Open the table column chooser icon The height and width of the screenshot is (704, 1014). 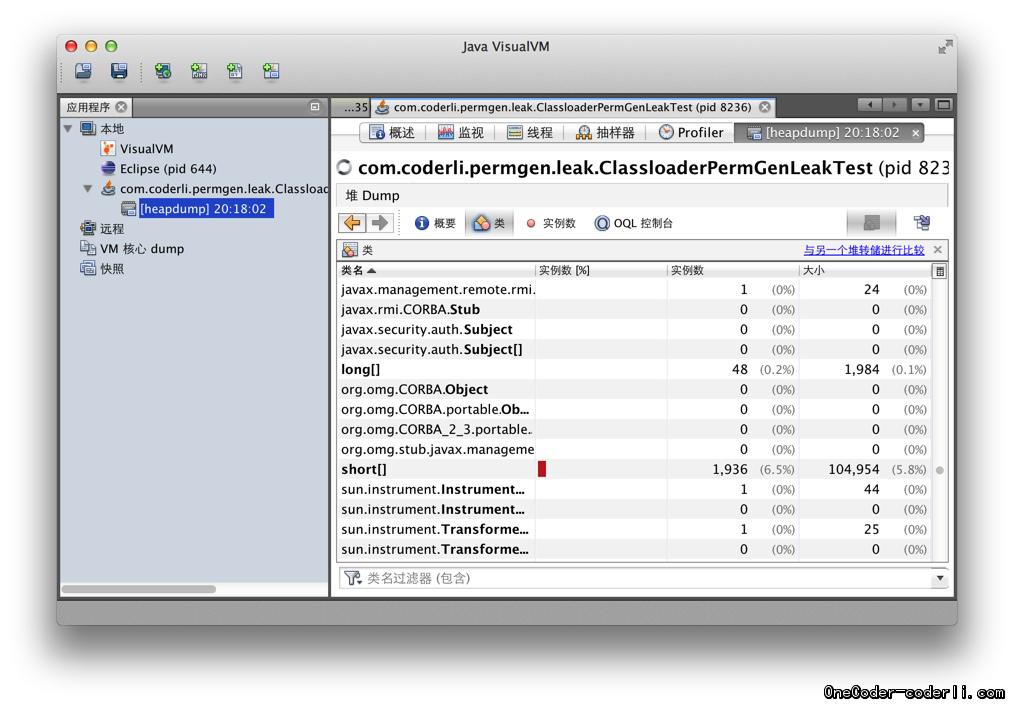point(939,271)
